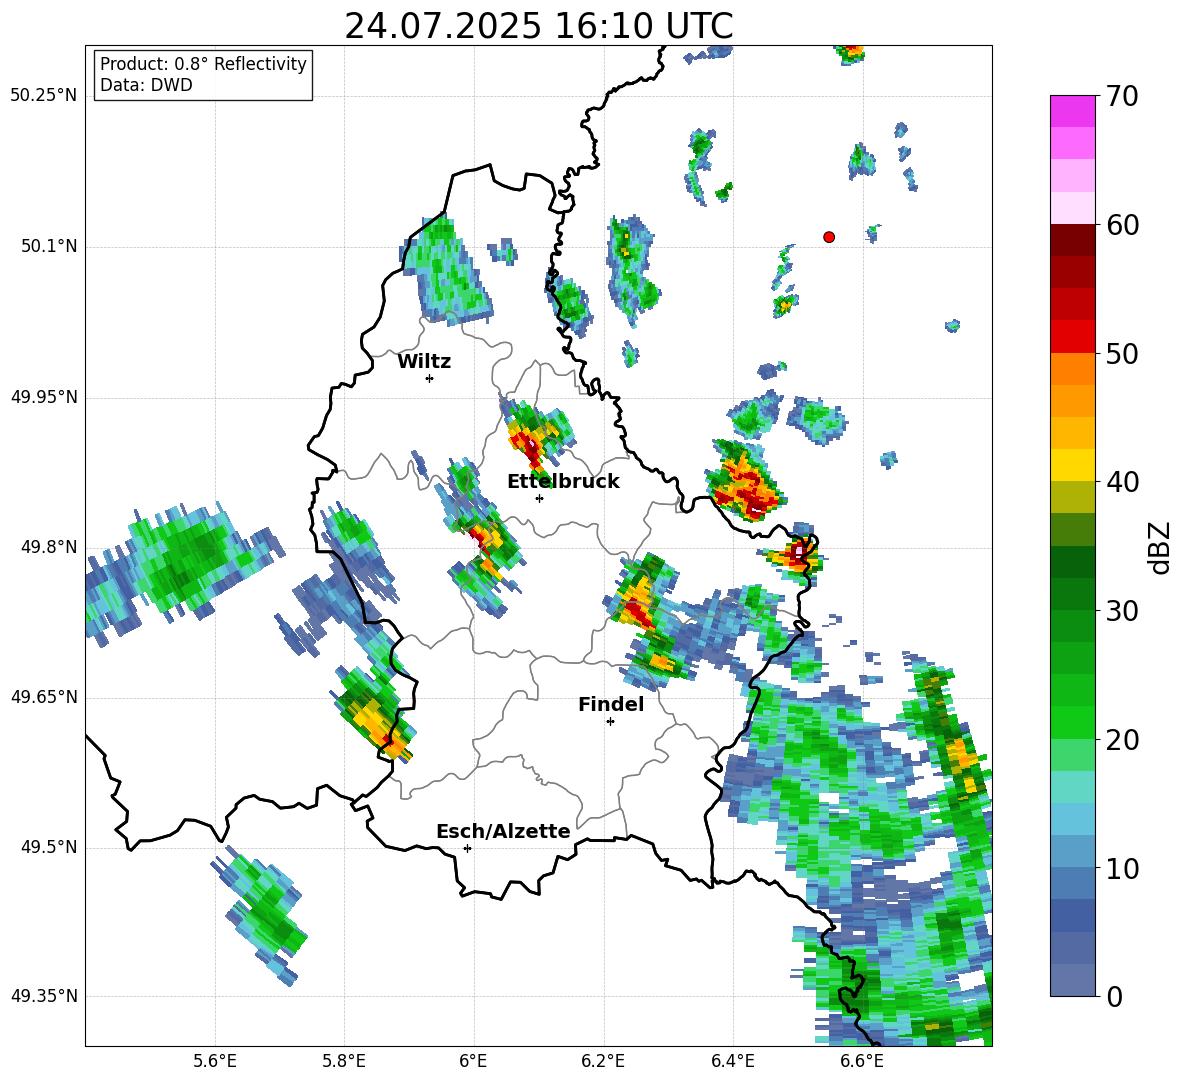
Task: Click the 49.5°N latitude label
Action: tap(48, 847)
